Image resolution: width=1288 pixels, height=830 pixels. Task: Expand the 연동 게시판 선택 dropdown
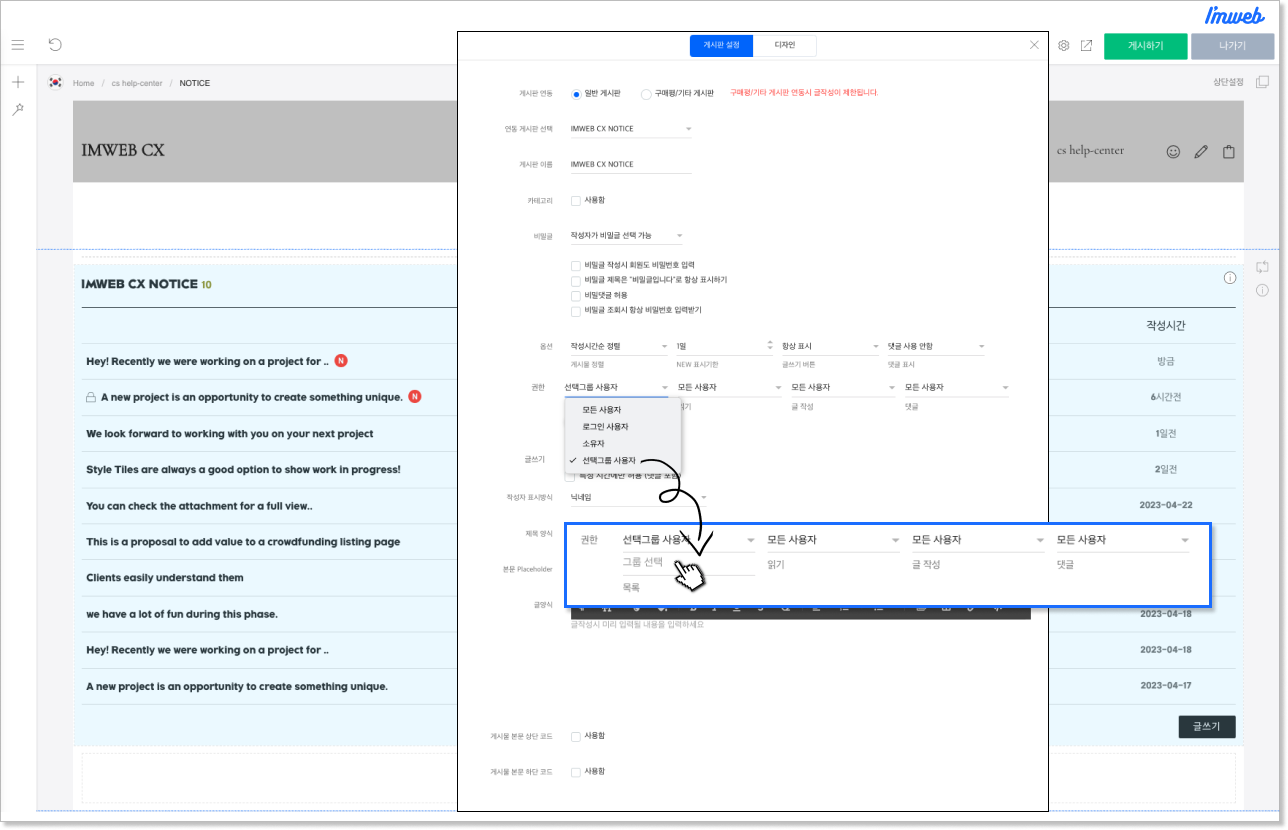630,129
